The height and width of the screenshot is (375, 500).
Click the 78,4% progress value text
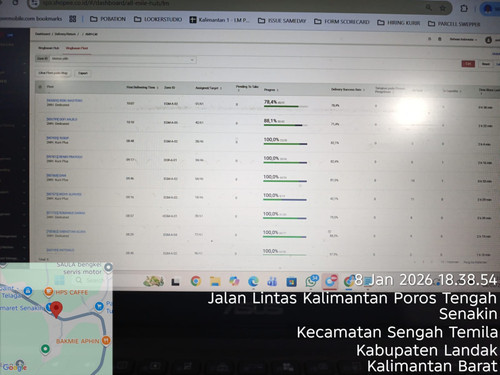[x=270, y=102]
